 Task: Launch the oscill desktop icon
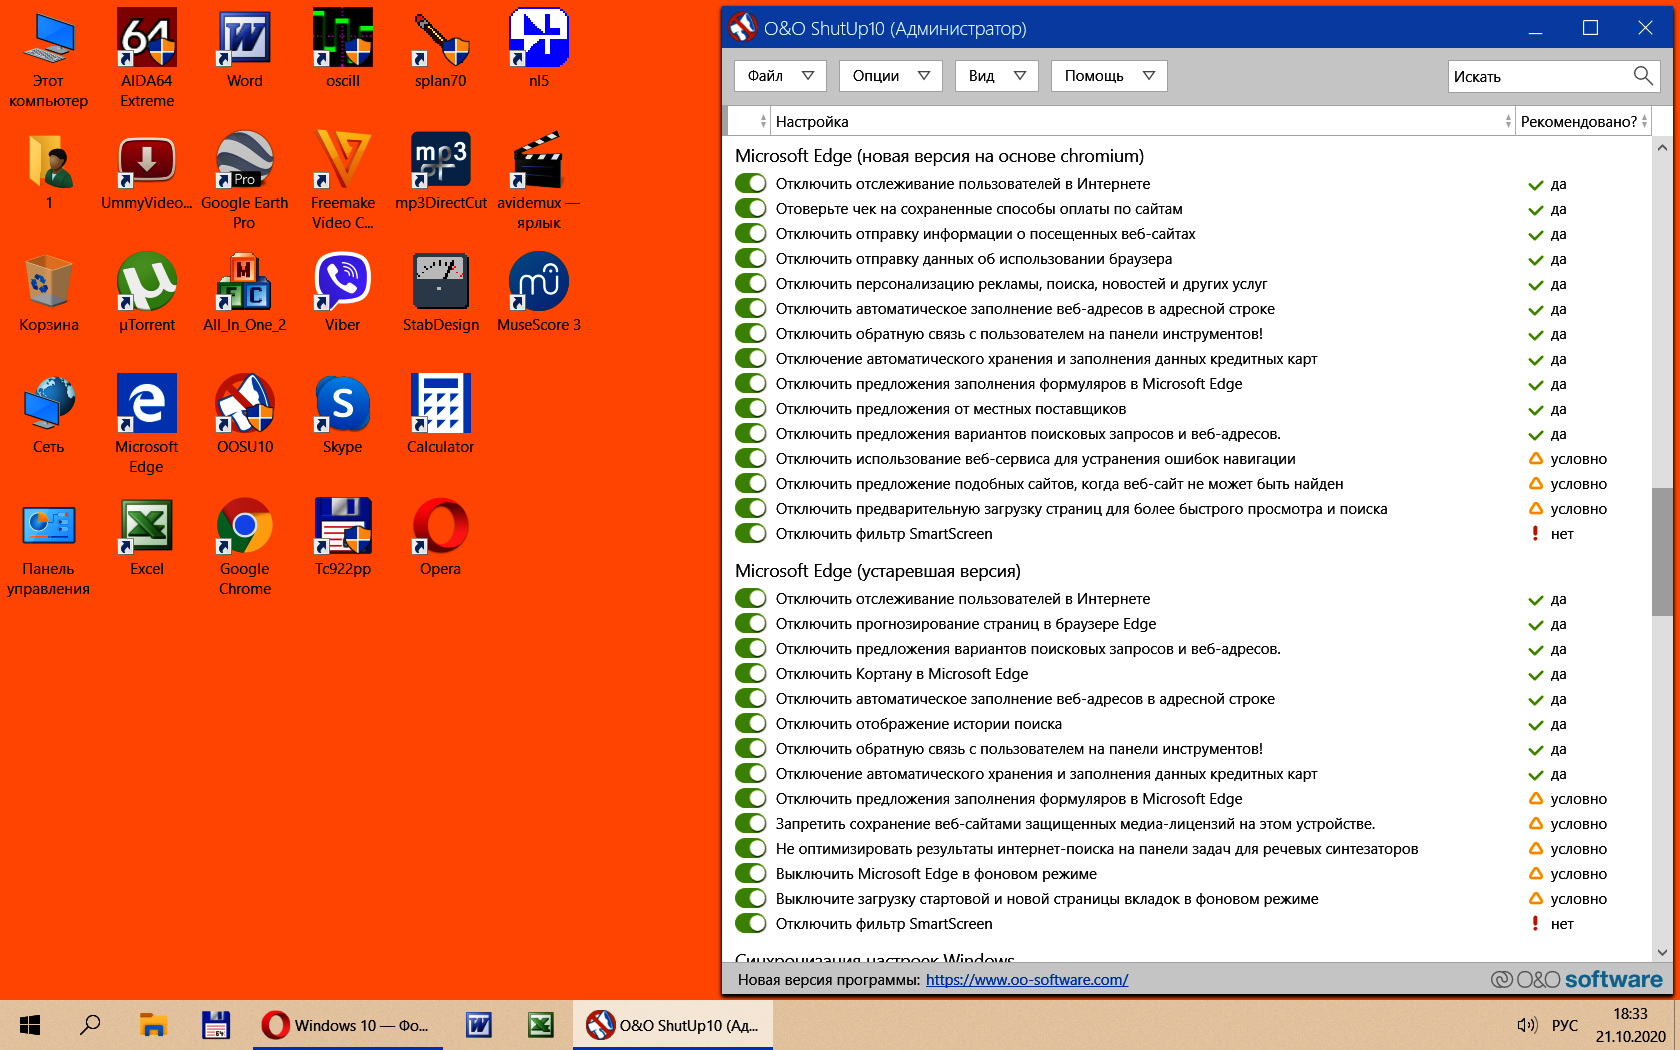pyautogui.click(x=343, y=48)
